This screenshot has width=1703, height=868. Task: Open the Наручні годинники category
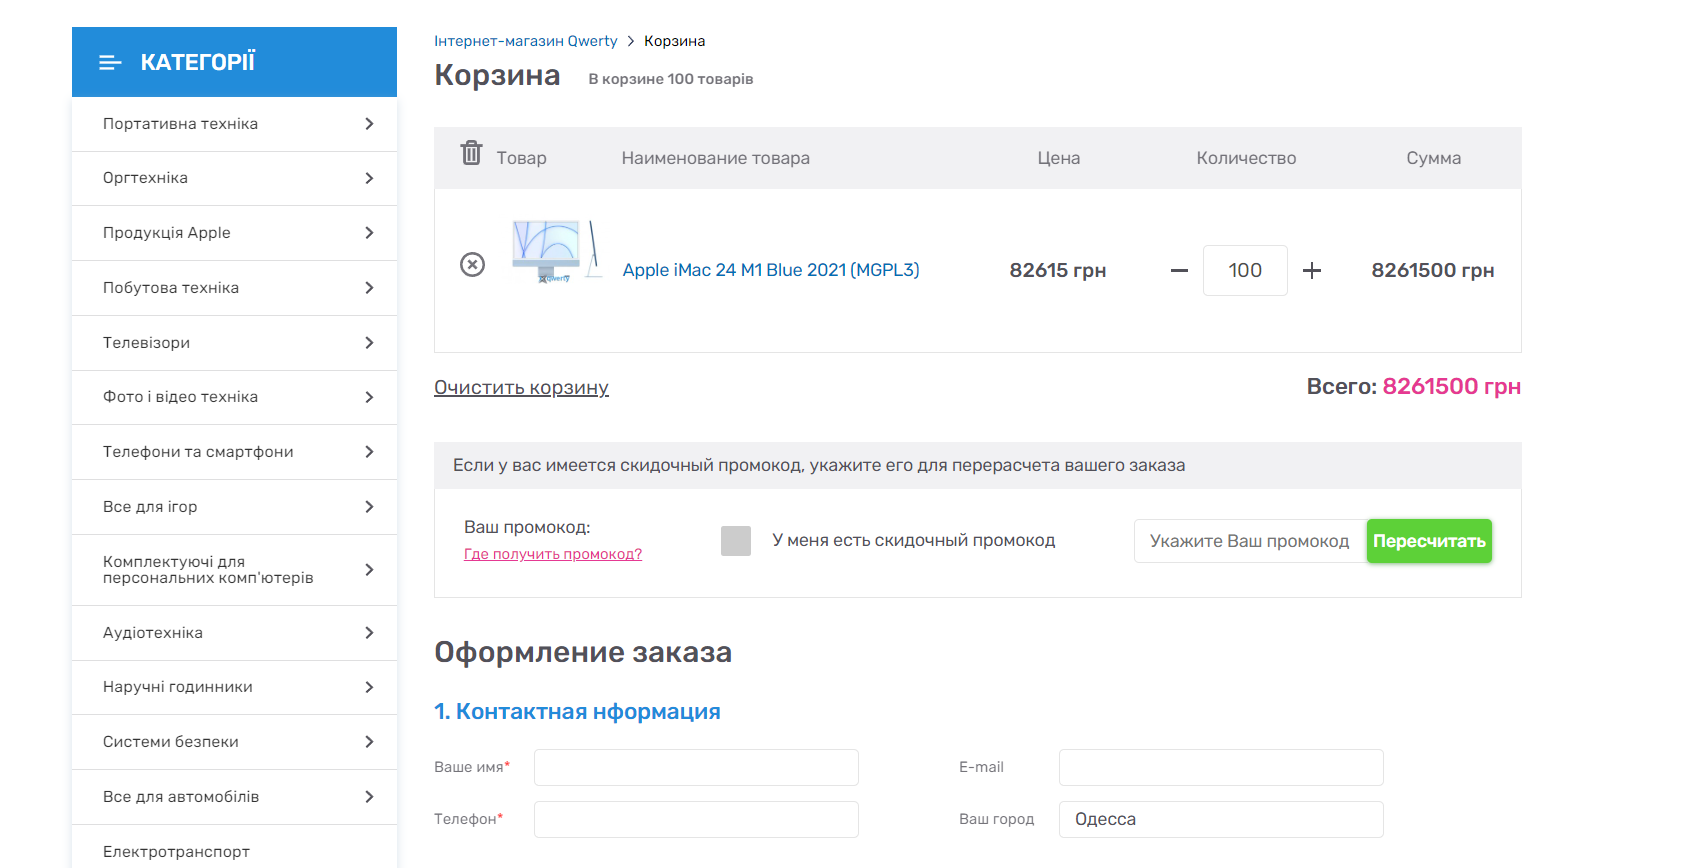pos(178,687)
